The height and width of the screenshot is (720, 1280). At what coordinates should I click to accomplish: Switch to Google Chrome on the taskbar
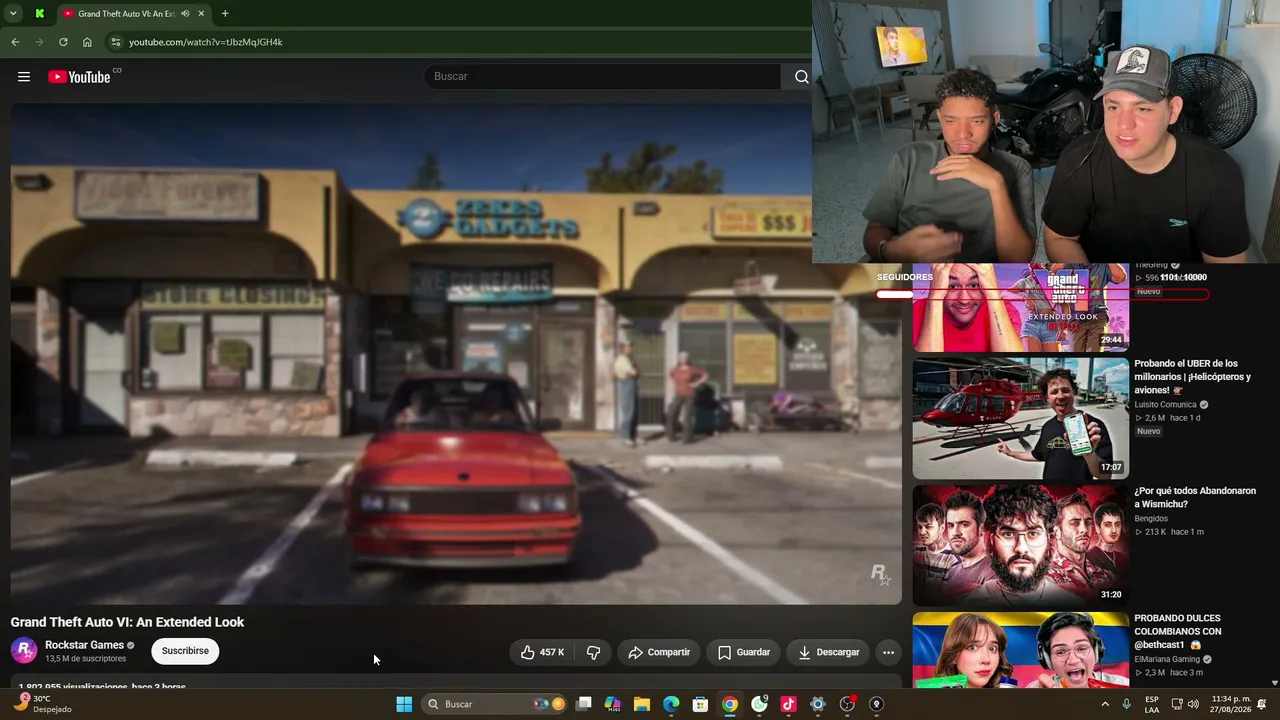730,704
